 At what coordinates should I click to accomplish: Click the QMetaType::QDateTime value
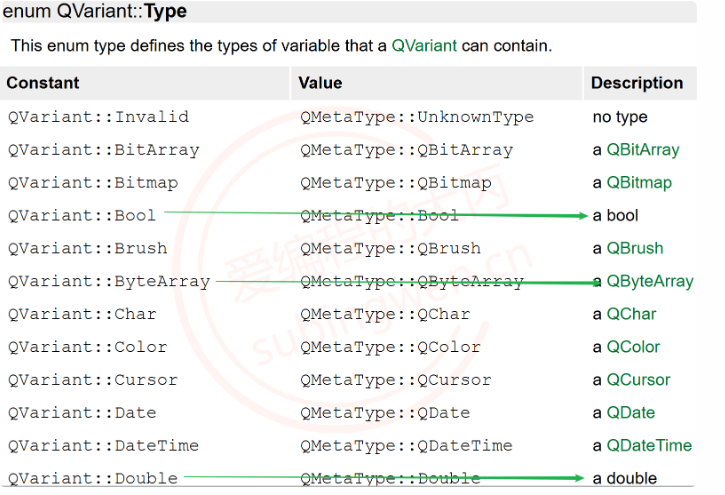[x=406, y=446]
